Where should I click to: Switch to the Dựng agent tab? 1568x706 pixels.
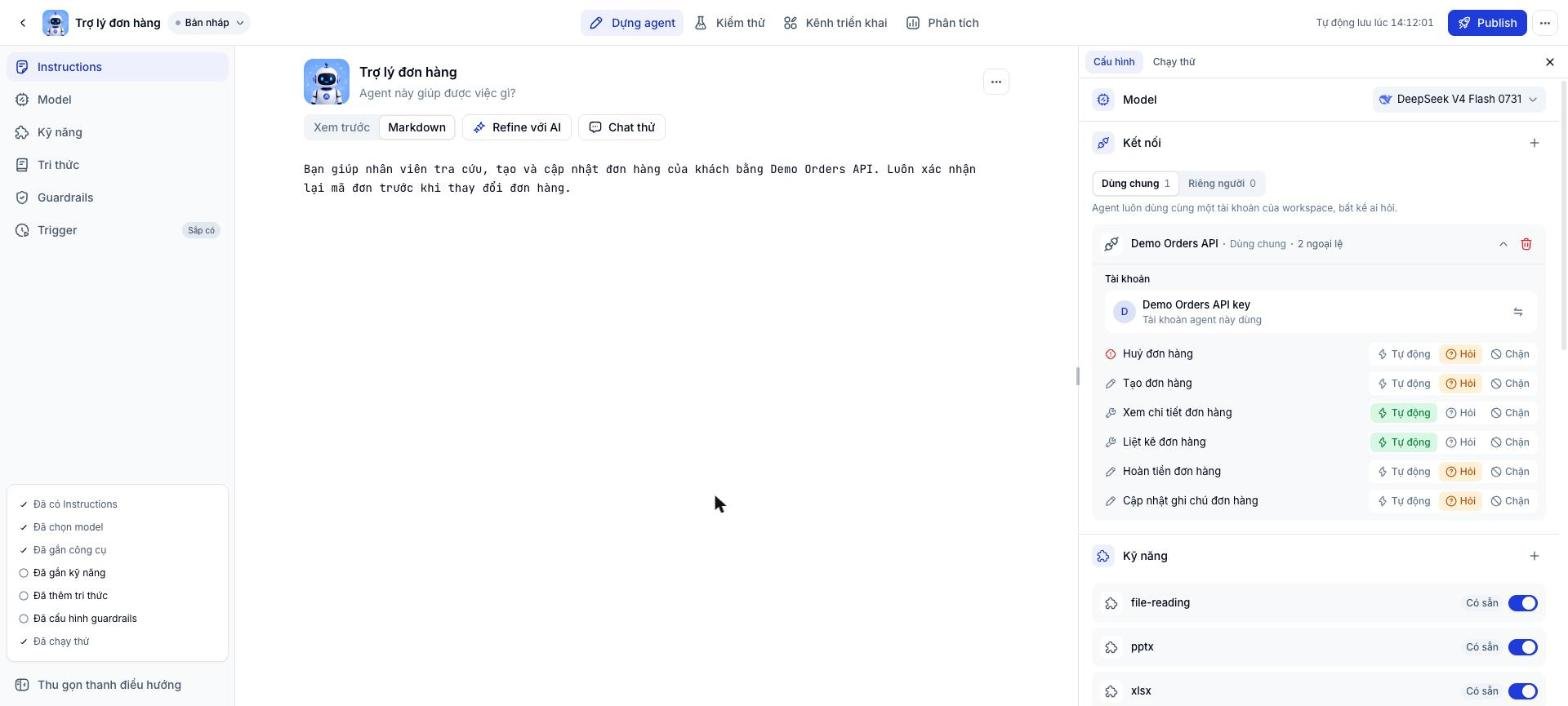coord(632,23)
